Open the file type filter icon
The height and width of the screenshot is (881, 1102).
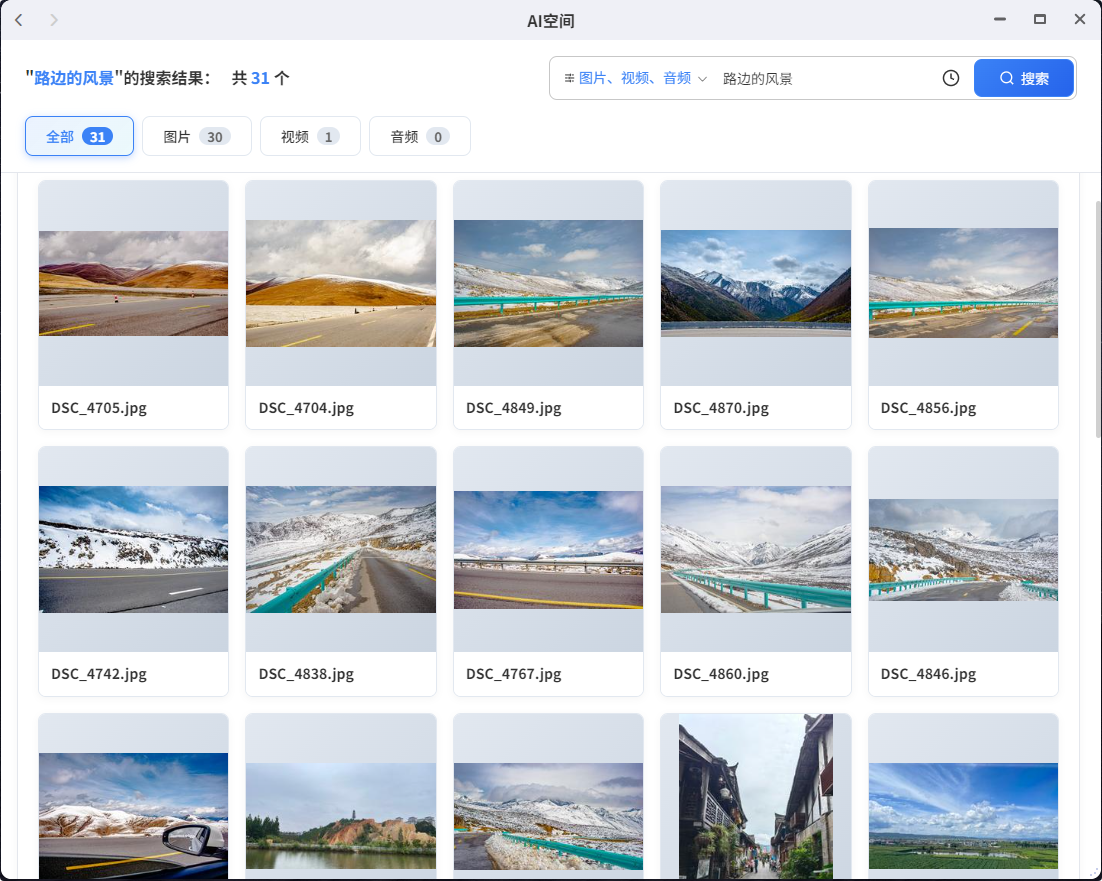(569, 78)
